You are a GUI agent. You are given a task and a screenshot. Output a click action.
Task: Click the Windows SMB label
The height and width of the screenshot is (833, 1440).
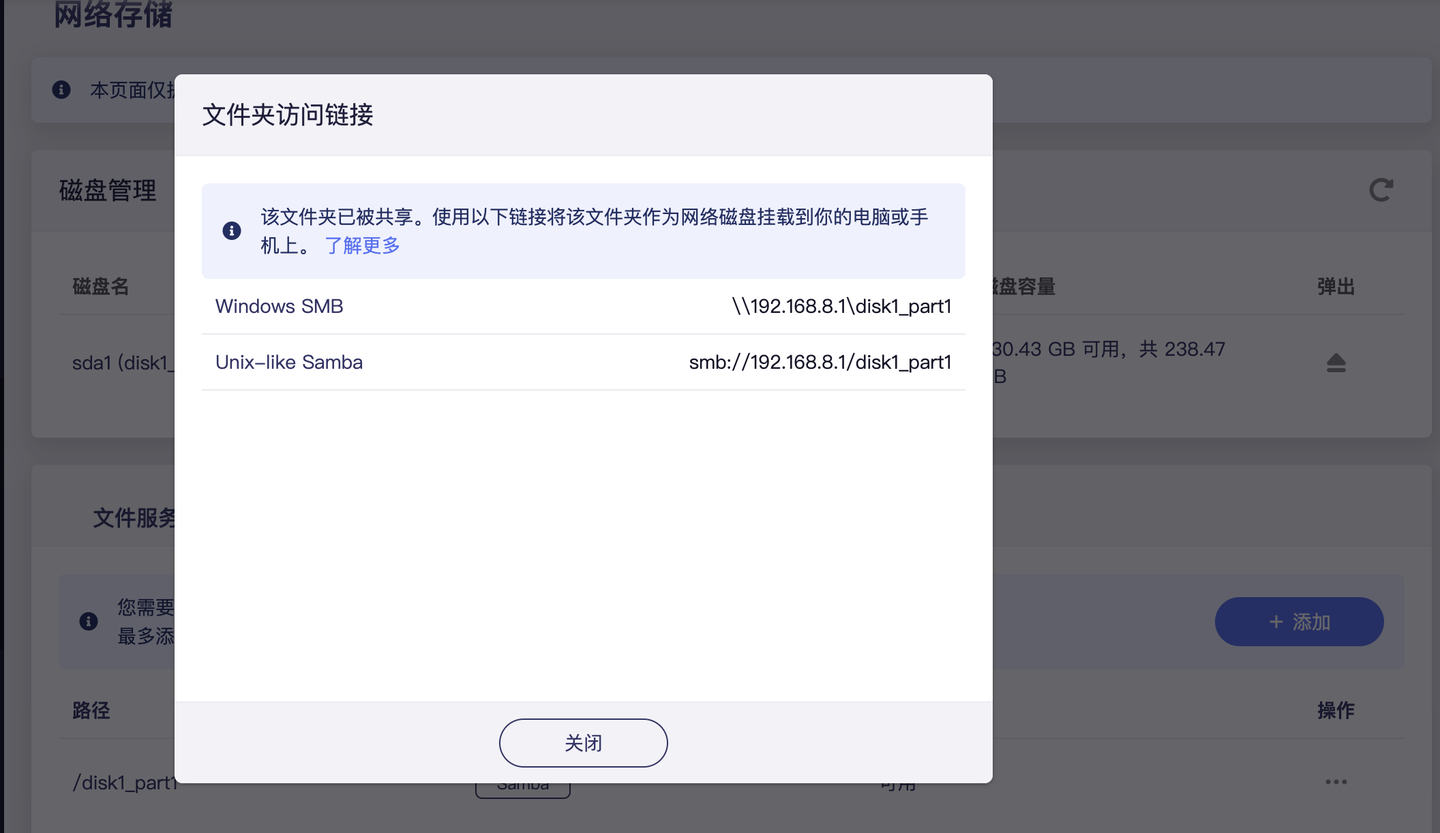(x=279, y=307)
